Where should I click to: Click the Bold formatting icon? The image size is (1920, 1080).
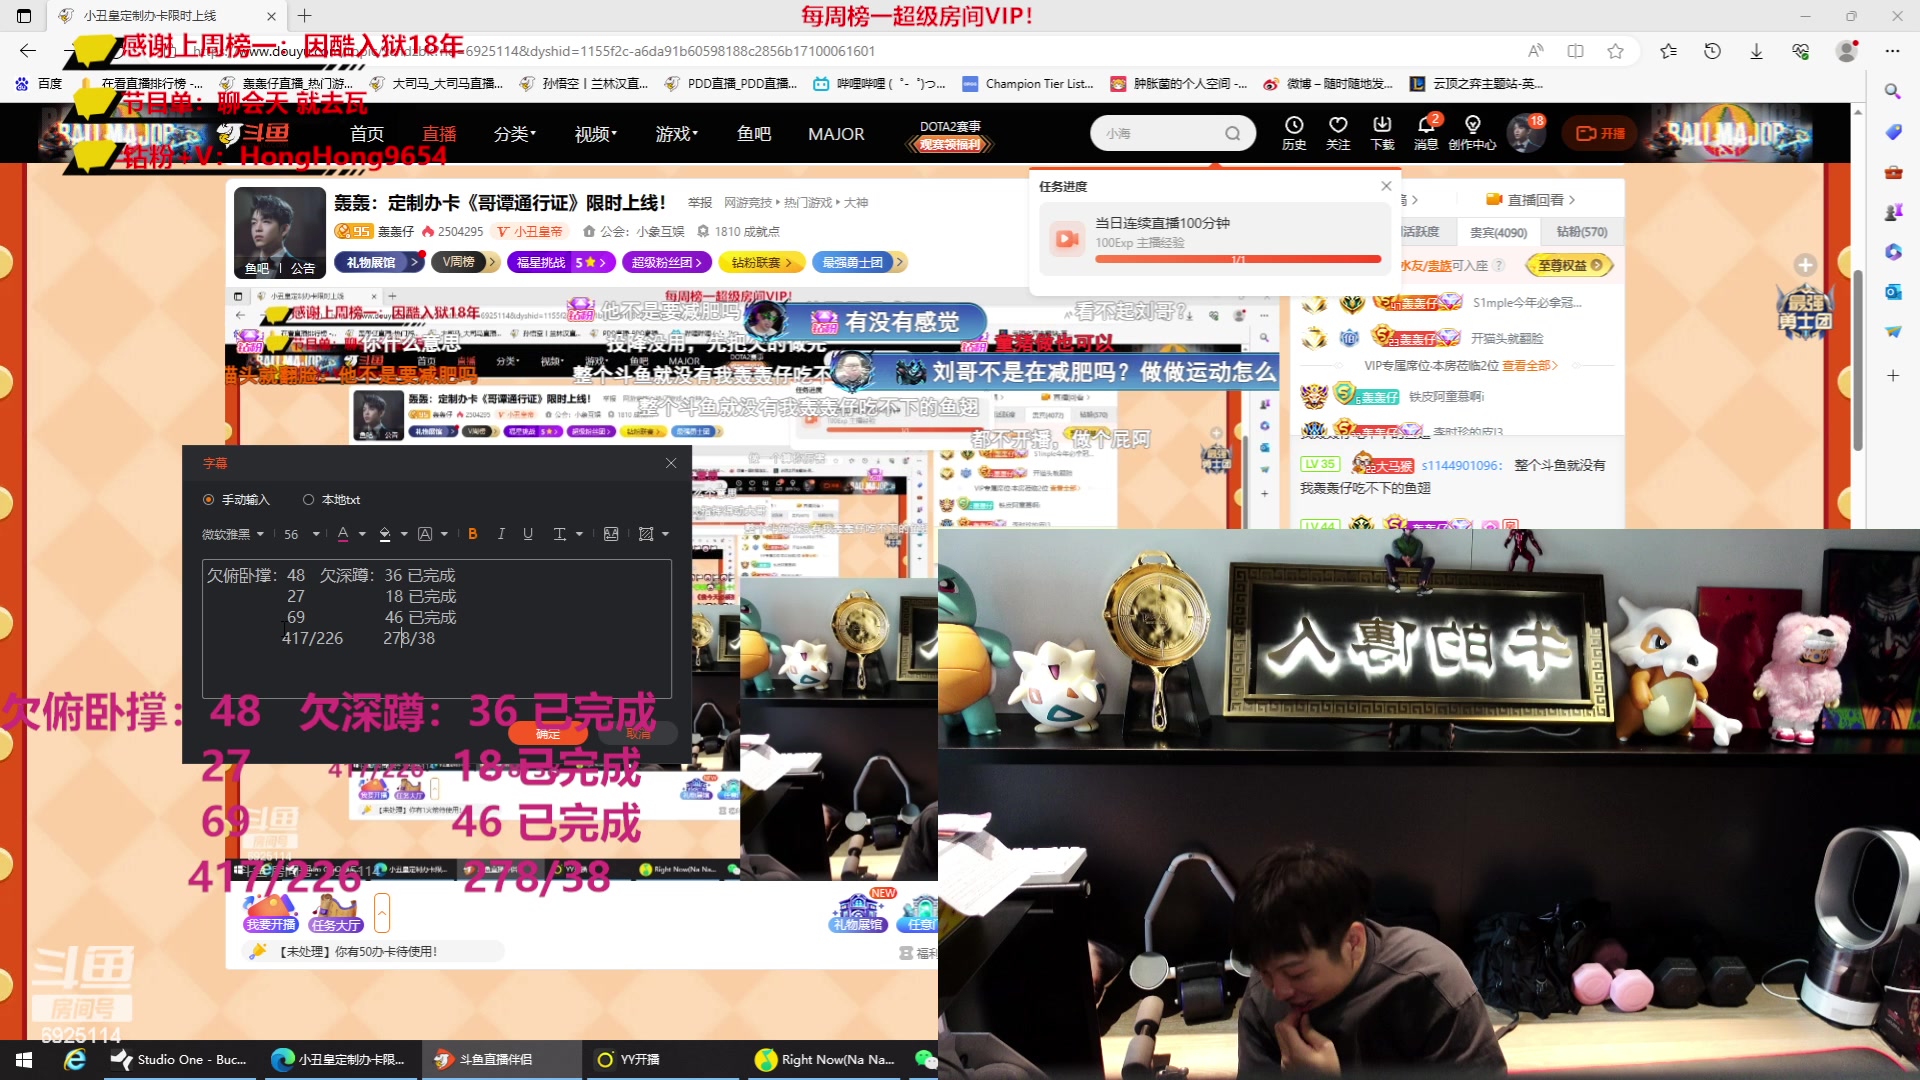pyautogui.click(x=472, y=534)
